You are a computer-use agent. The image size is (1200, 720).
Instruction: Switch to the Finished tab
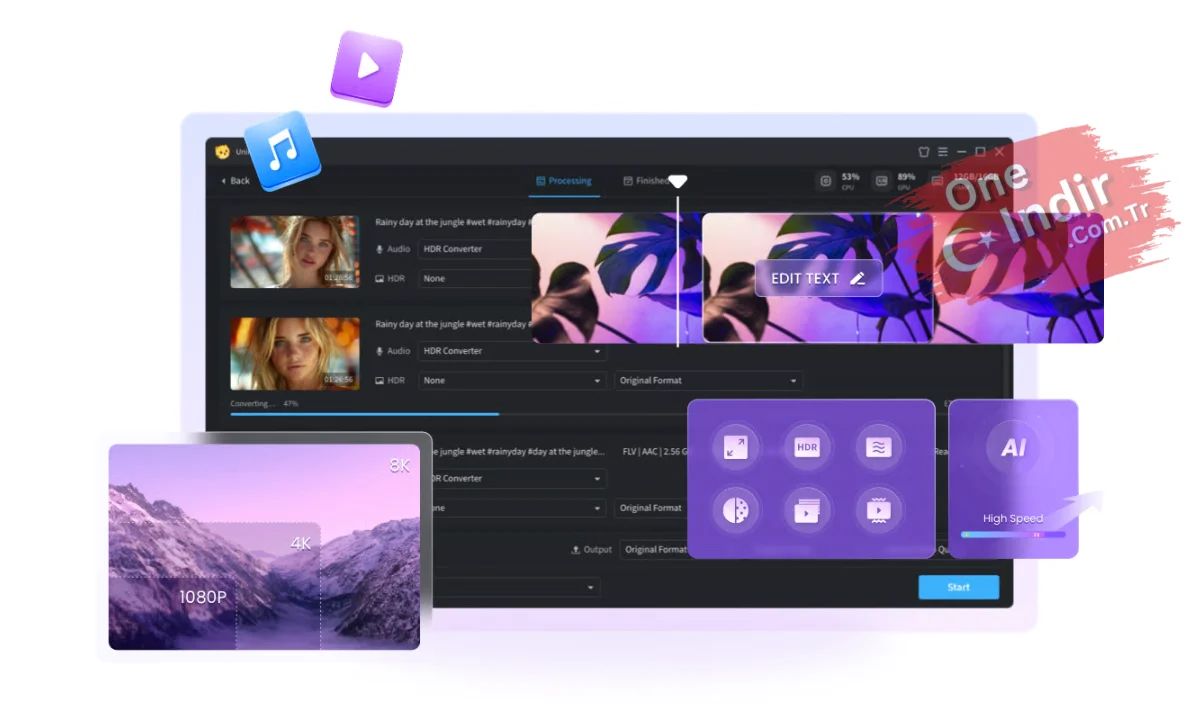coord(646,181)
